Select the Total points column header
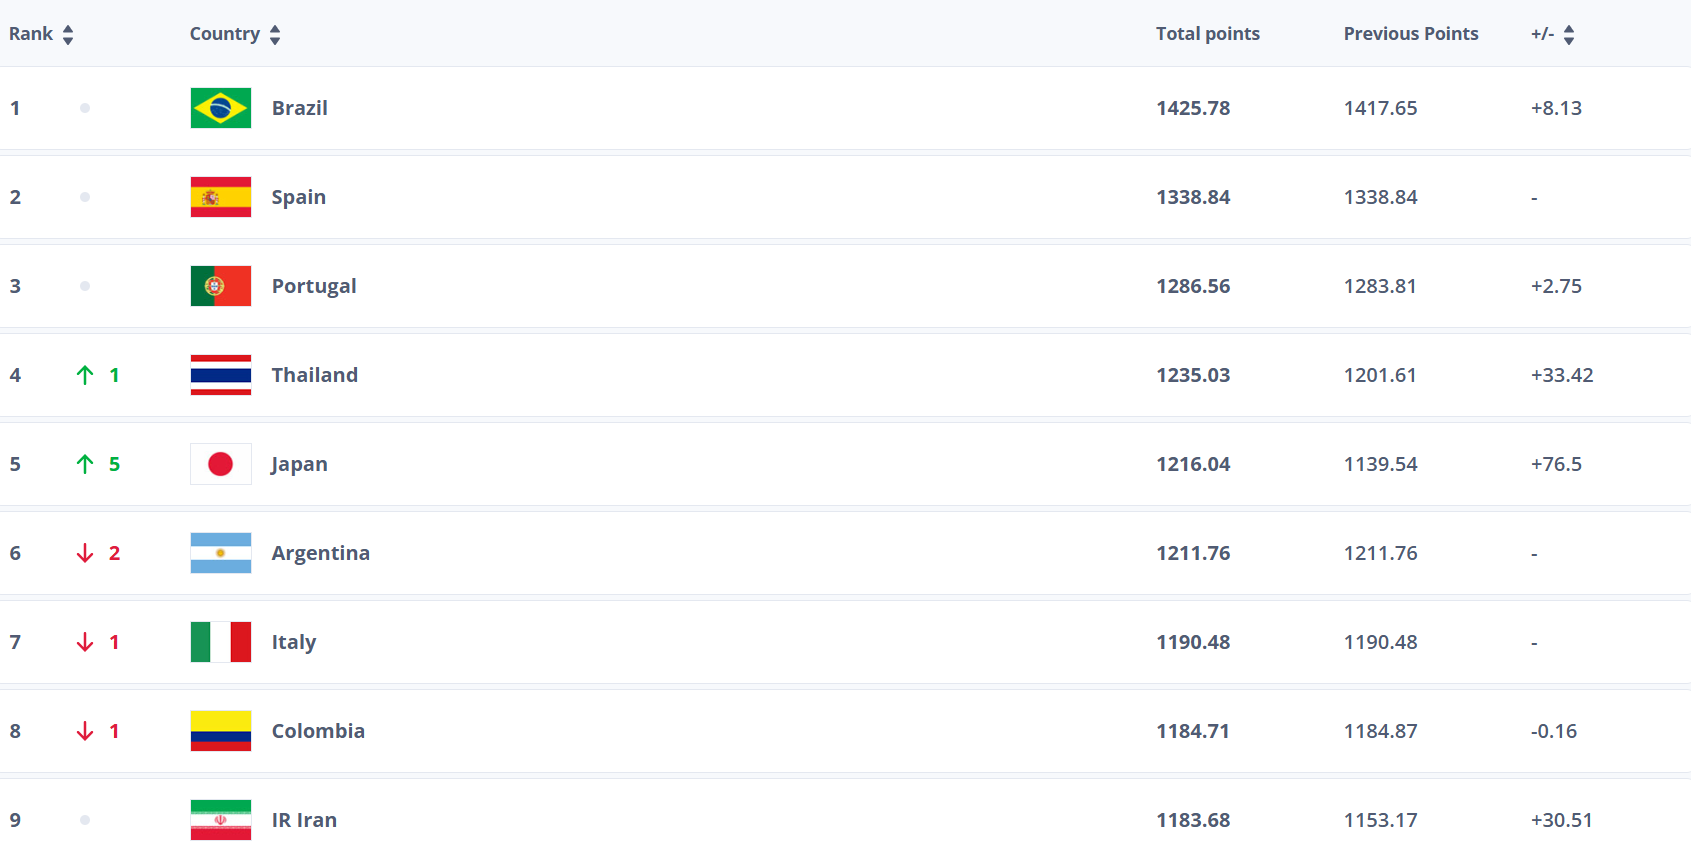This screenshot has width=1691, height=857. (x=1207, y=34)
